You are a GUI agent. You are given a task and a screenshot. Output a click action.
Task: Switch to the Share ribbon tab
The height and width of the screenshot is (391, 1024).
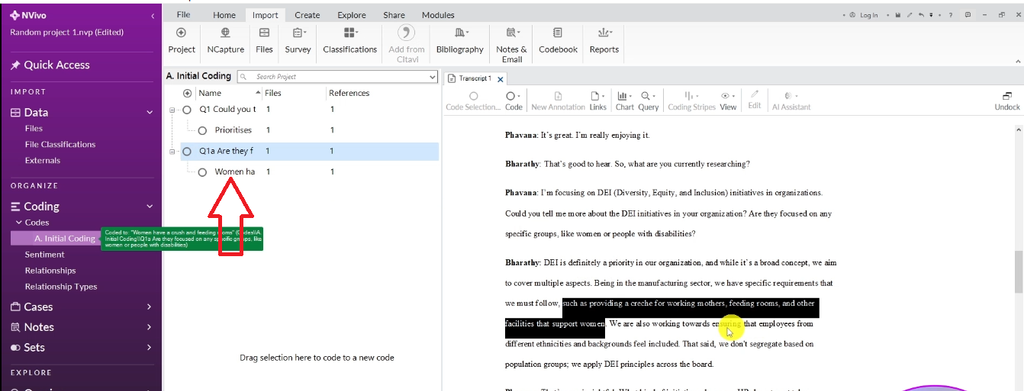(394, 15)
